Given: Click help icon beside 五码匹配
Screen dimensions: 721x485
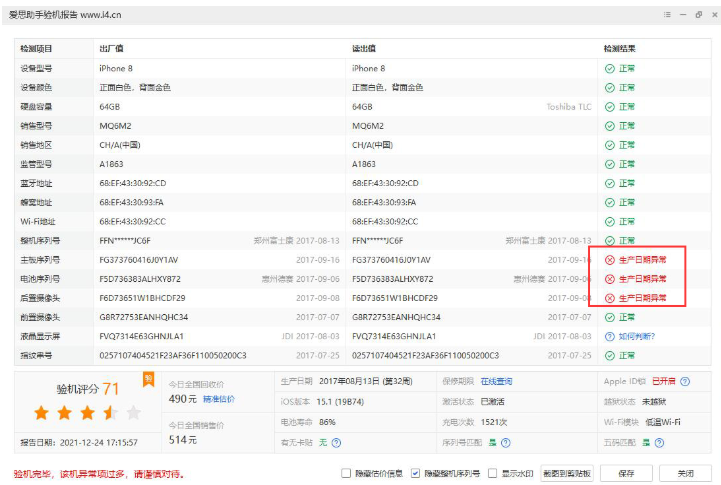Looking at the screenshot, I should [659, 443].
